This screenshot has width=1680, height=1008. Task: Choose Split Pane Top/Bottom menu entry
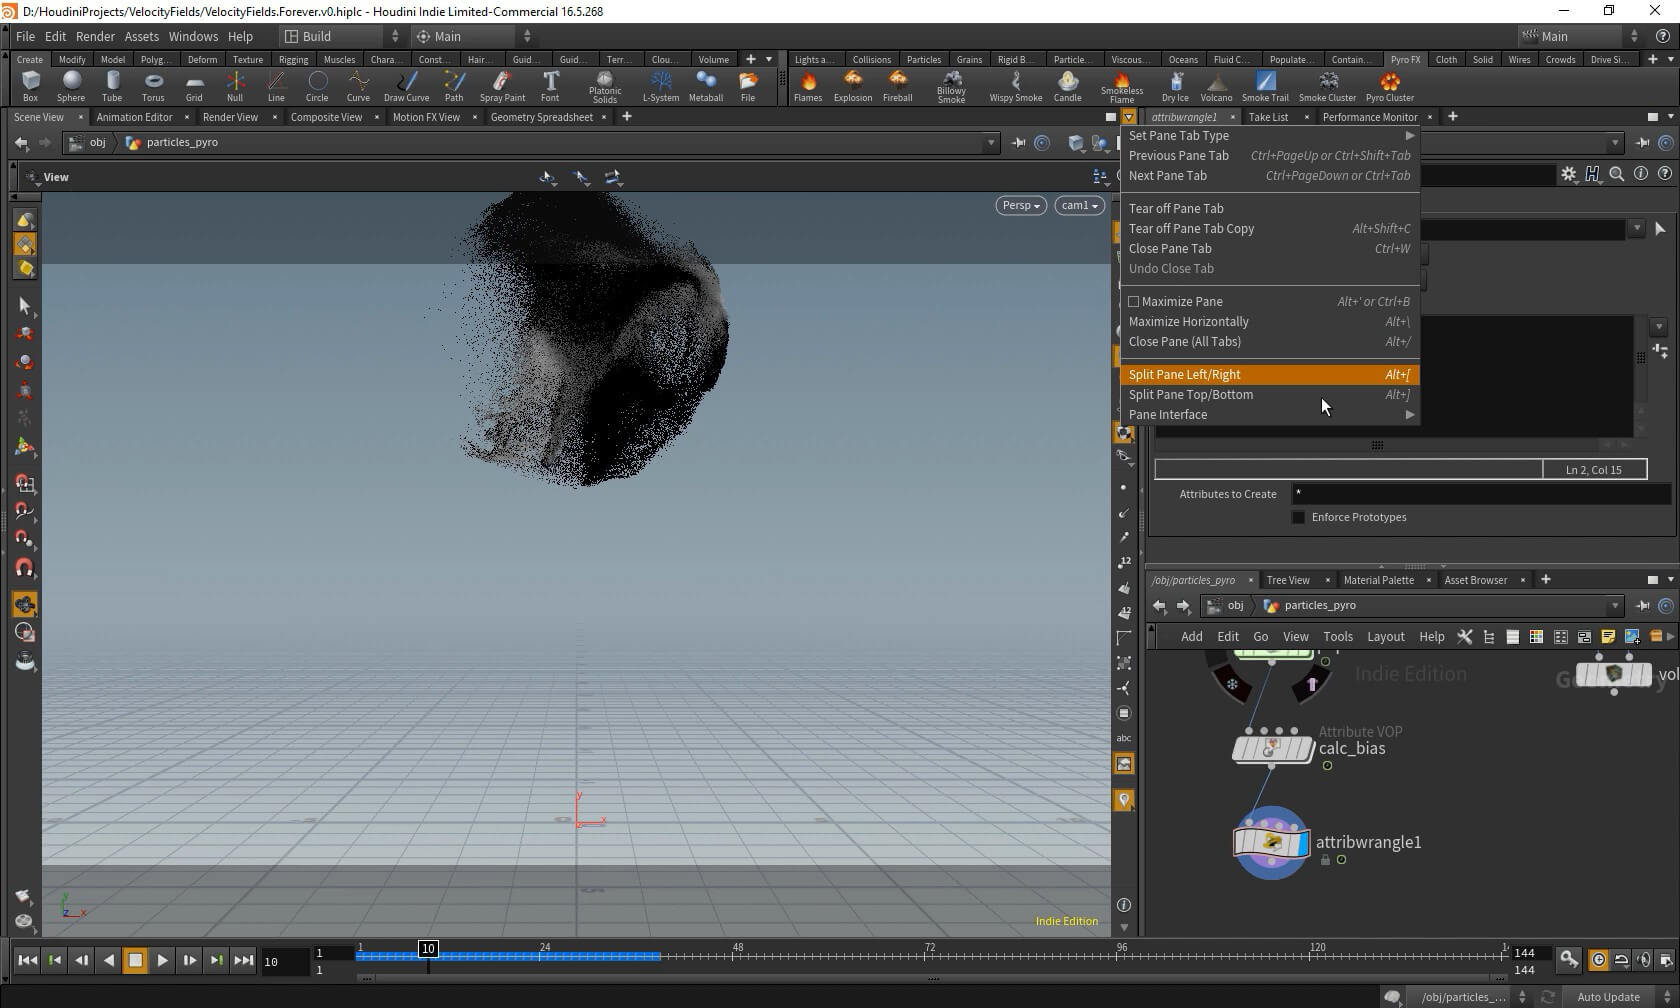(1190, 394)
